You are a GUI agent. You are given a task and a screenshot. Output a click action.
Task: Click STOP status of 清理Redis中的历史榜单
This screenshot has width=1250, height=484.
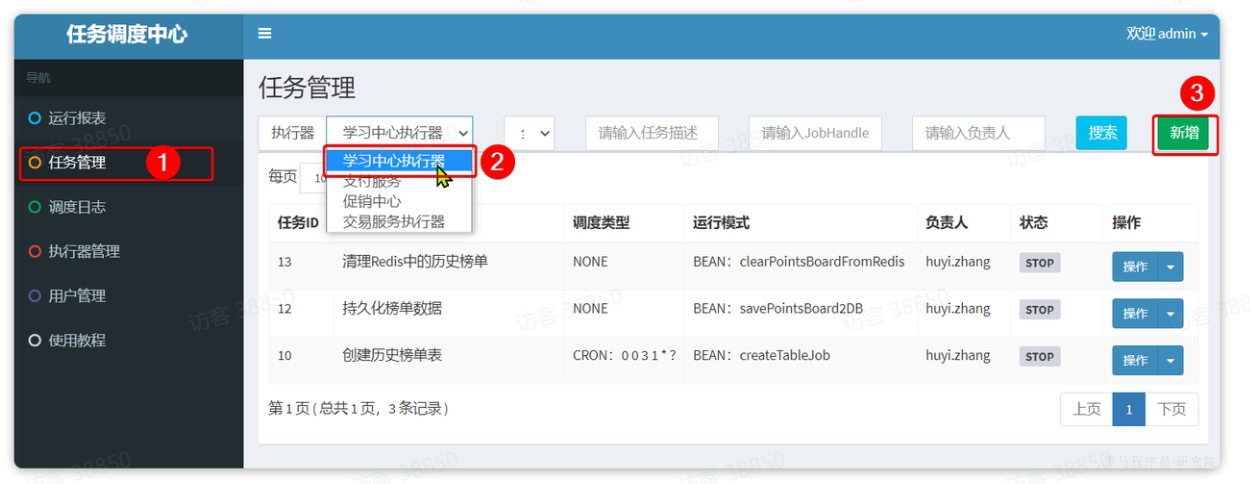[x=1040, y=263]
